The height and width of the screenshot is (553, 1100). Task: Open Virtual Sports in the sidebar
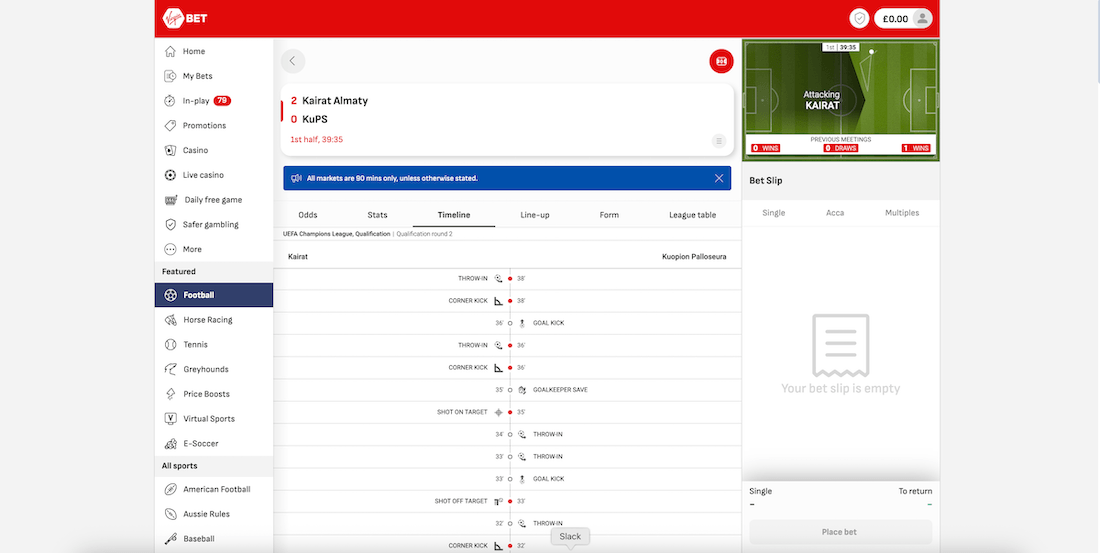tap(214, 419)
